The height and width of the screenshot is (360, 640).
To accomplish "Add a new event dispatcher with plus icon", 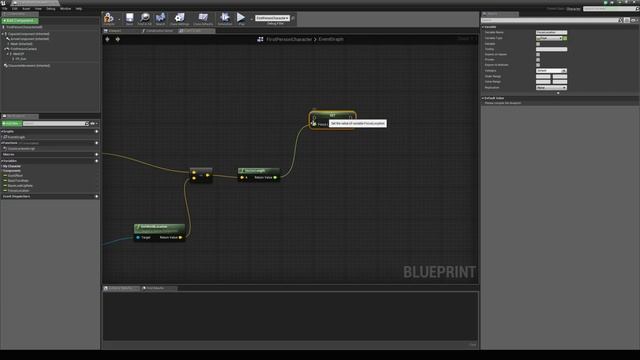I will [x=97, y=196].
